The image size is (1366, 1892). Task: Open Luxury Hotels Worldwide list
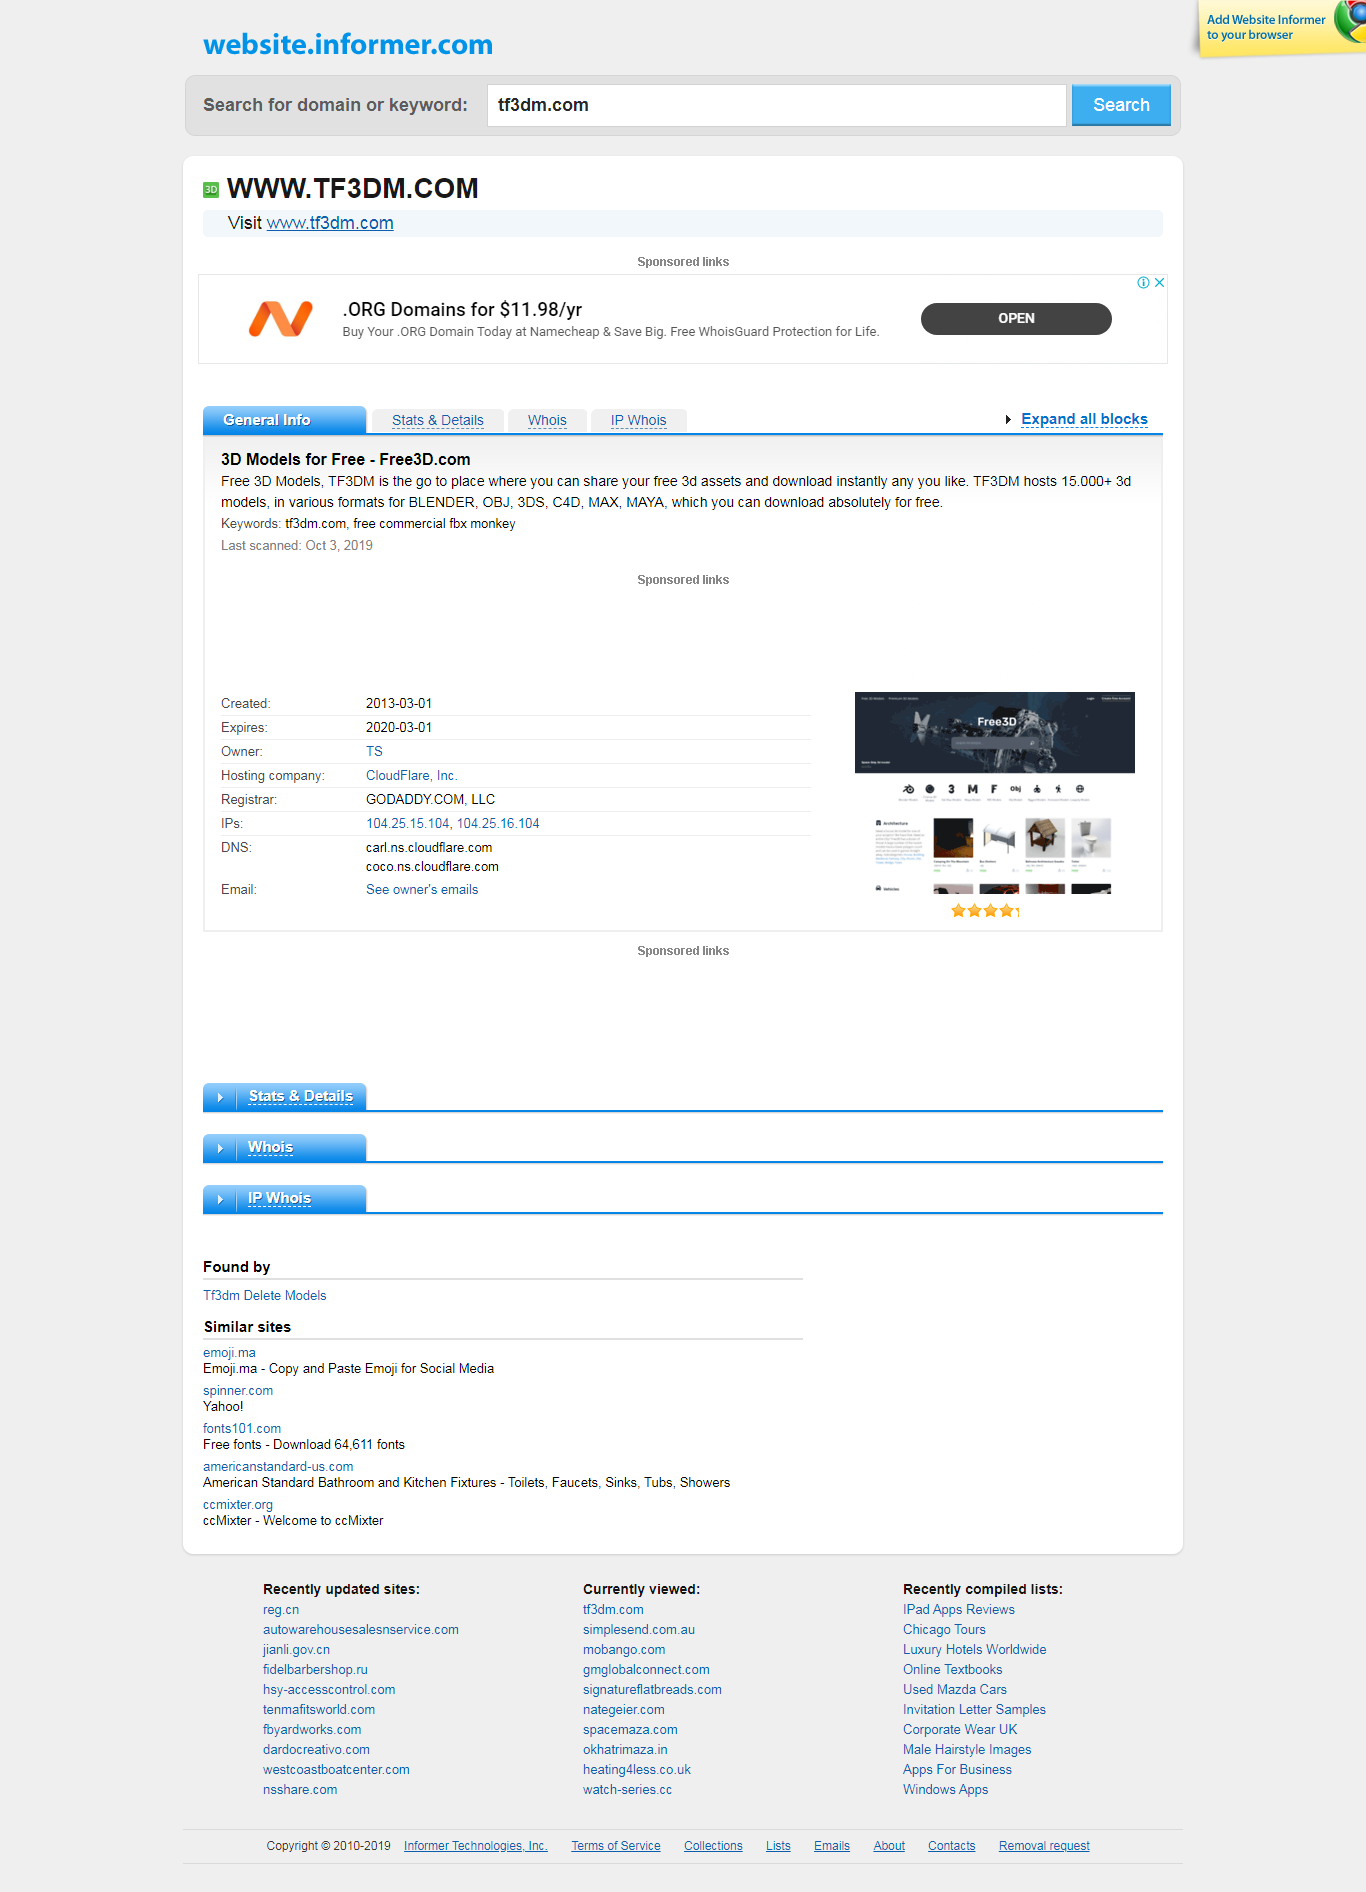click(974, 1650)
